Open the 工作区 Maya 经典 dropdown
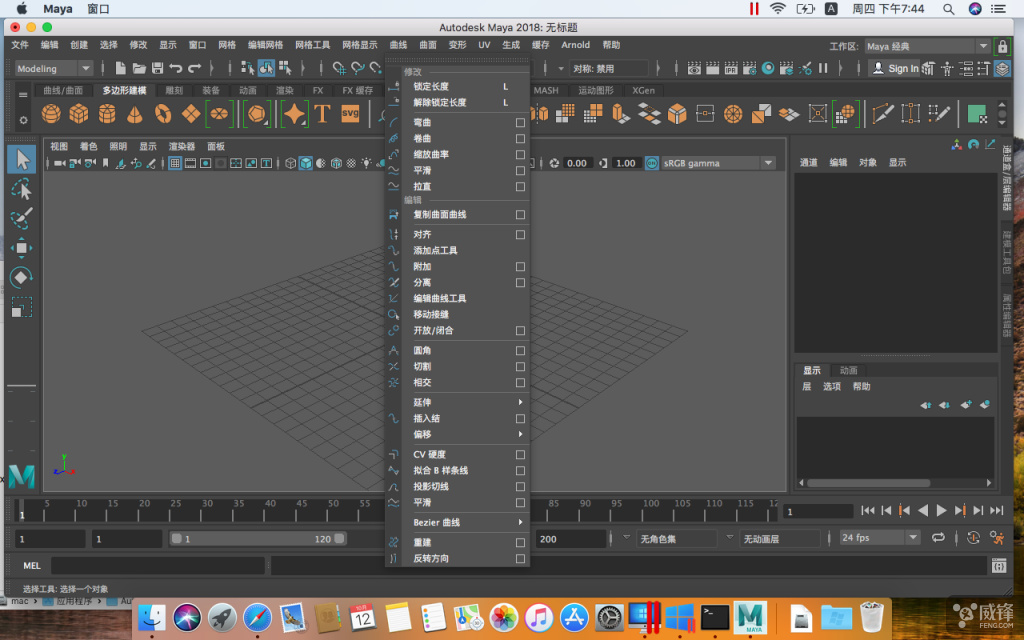 [x=927, y=46]
